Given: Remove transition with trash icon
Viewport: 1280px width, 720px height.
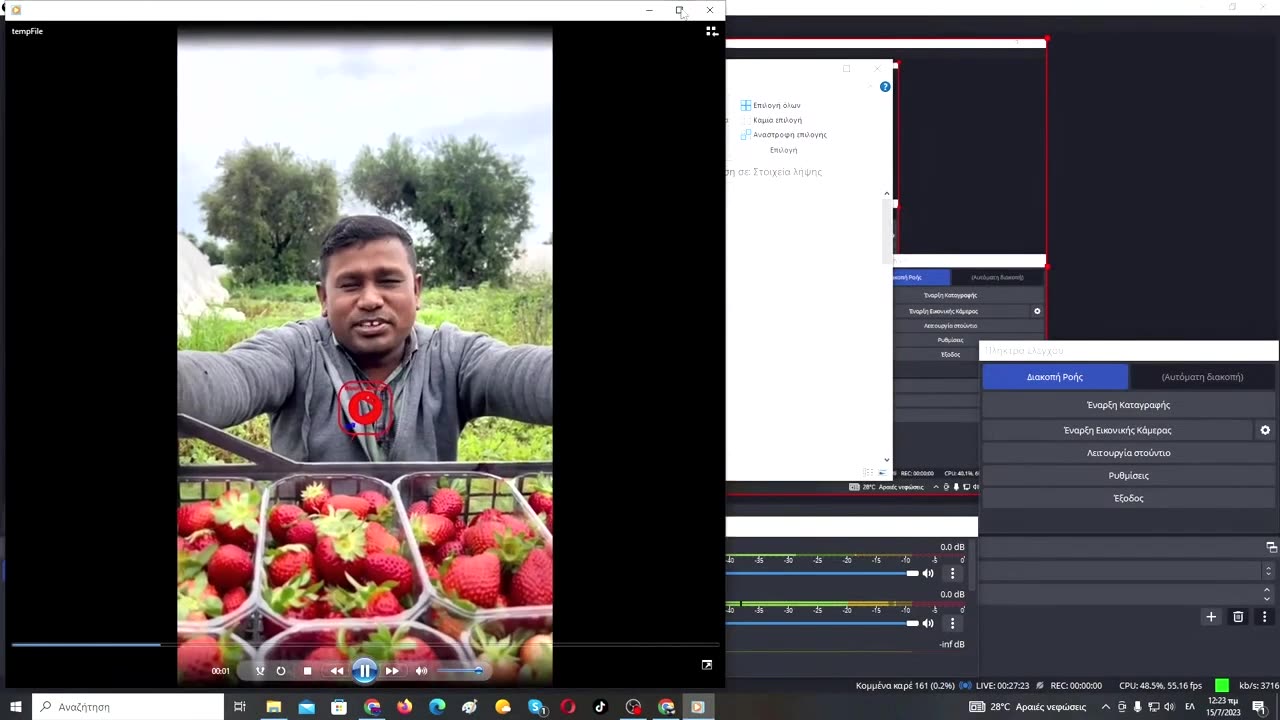Looking at the screenshot, I should pyautogui.click(x=1238, y=617).
